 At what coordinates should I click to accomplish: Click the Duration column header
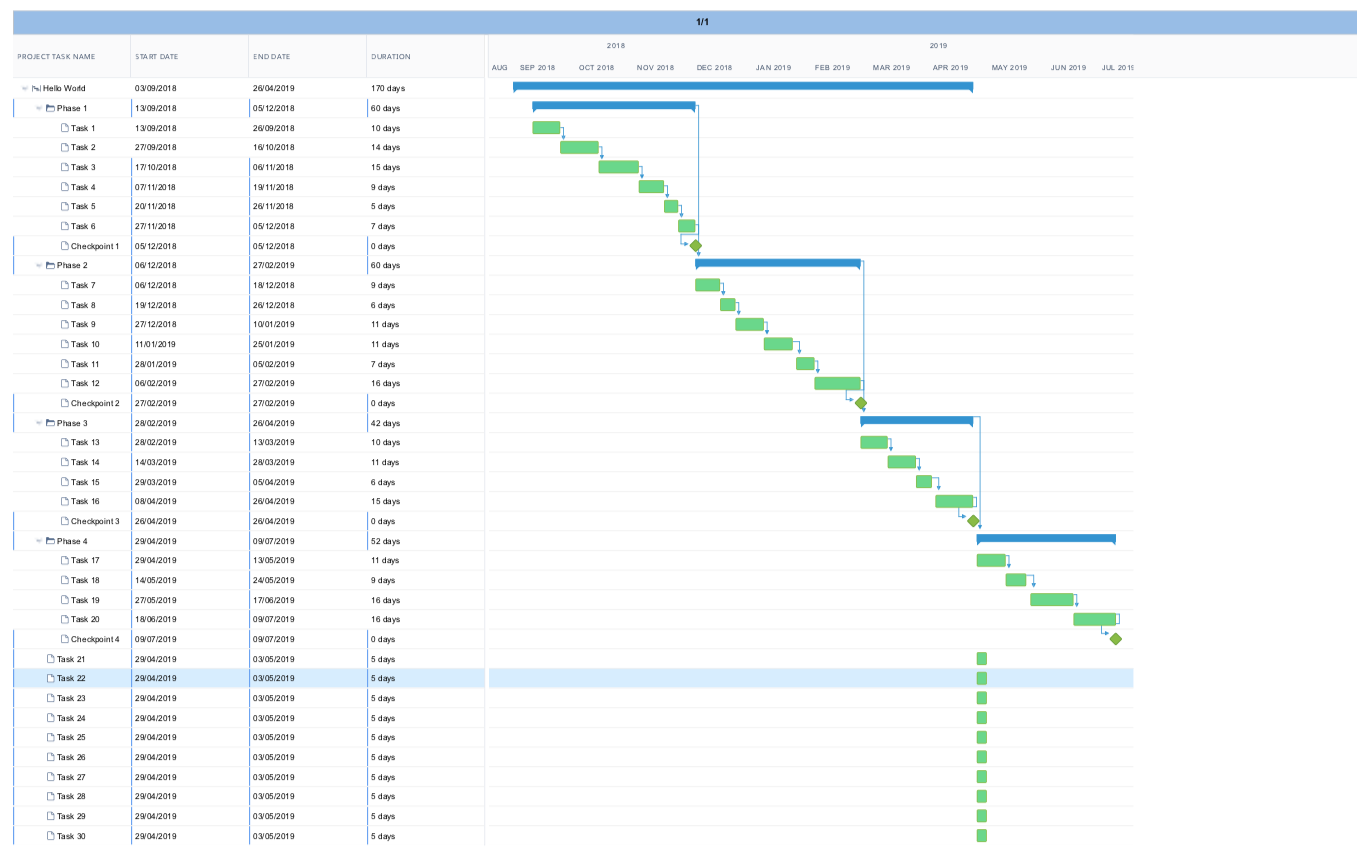[391, 57]
